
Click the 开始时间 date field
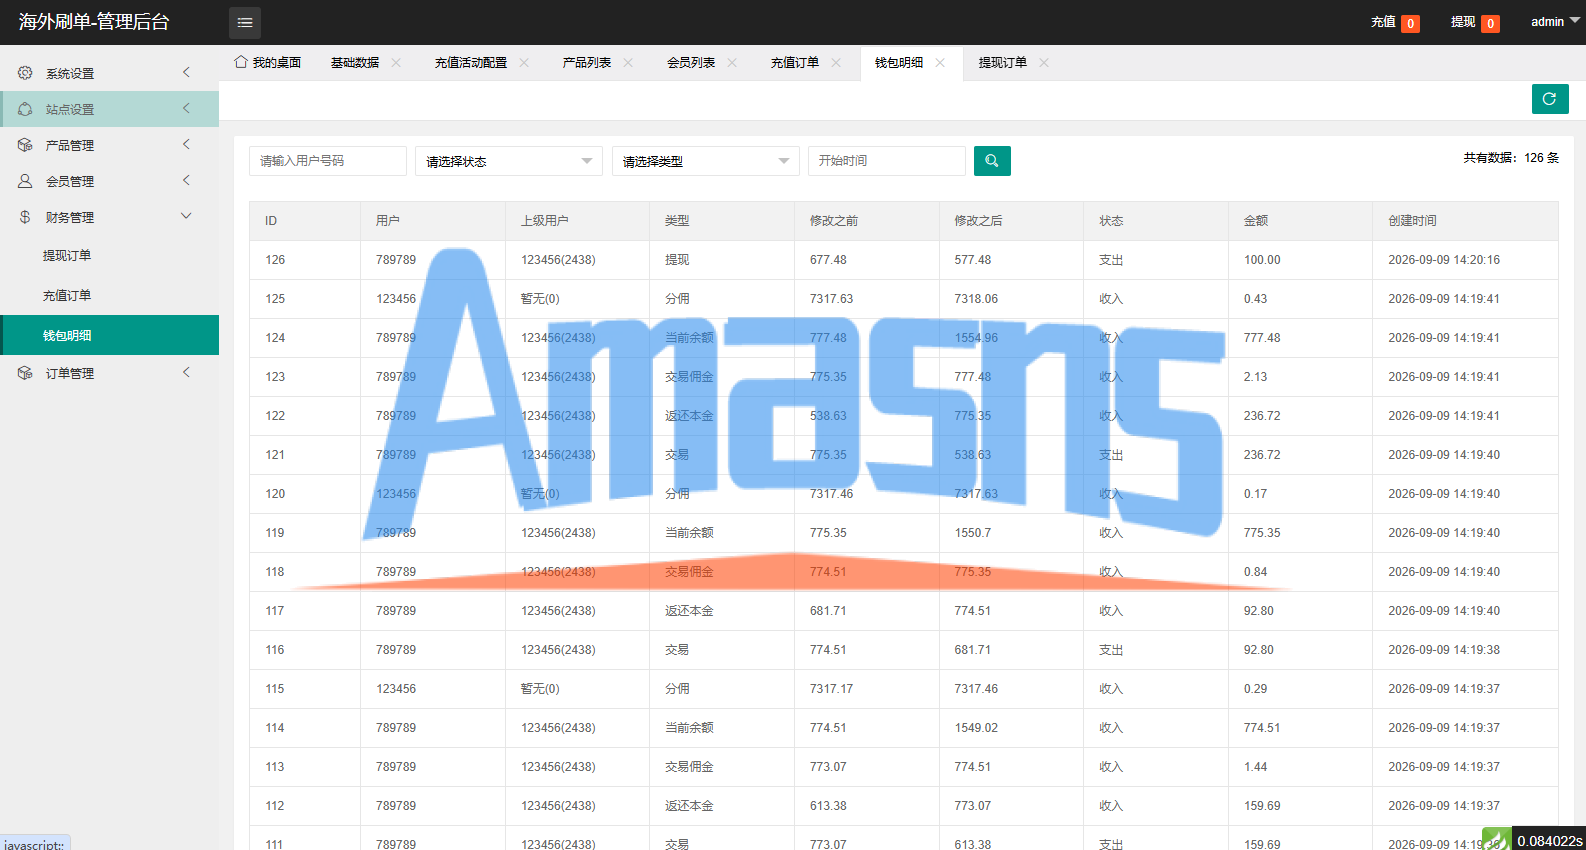[x=887, y=161]
